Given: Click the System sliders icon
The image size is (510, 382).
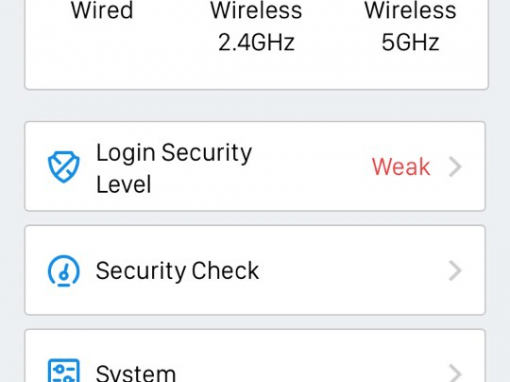Looking at the screenshot, I should tap(64, 370).
